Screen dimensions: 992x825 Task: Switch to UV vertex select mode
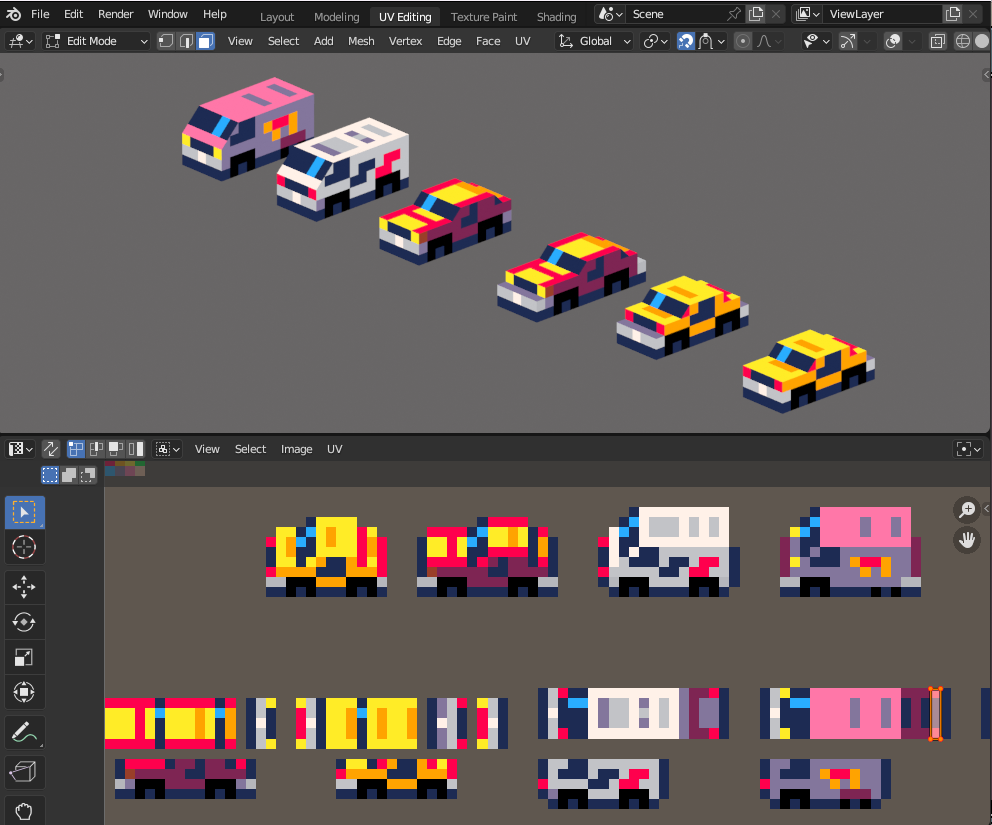pyautogui.click(x=76, y=449)
